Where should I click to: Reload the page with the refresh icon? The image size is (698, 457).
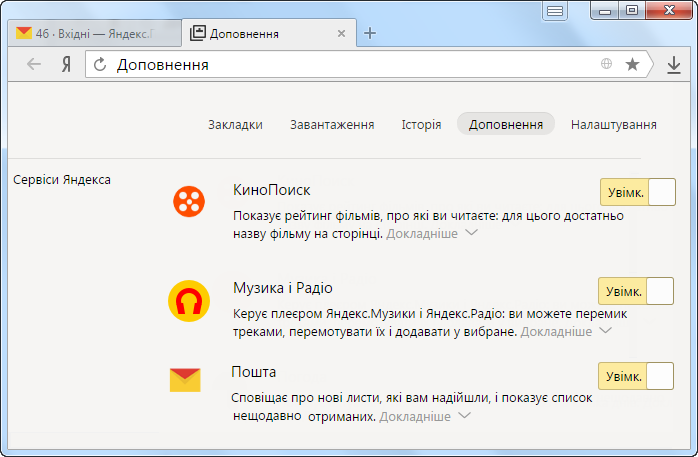(x=100, y=65)
